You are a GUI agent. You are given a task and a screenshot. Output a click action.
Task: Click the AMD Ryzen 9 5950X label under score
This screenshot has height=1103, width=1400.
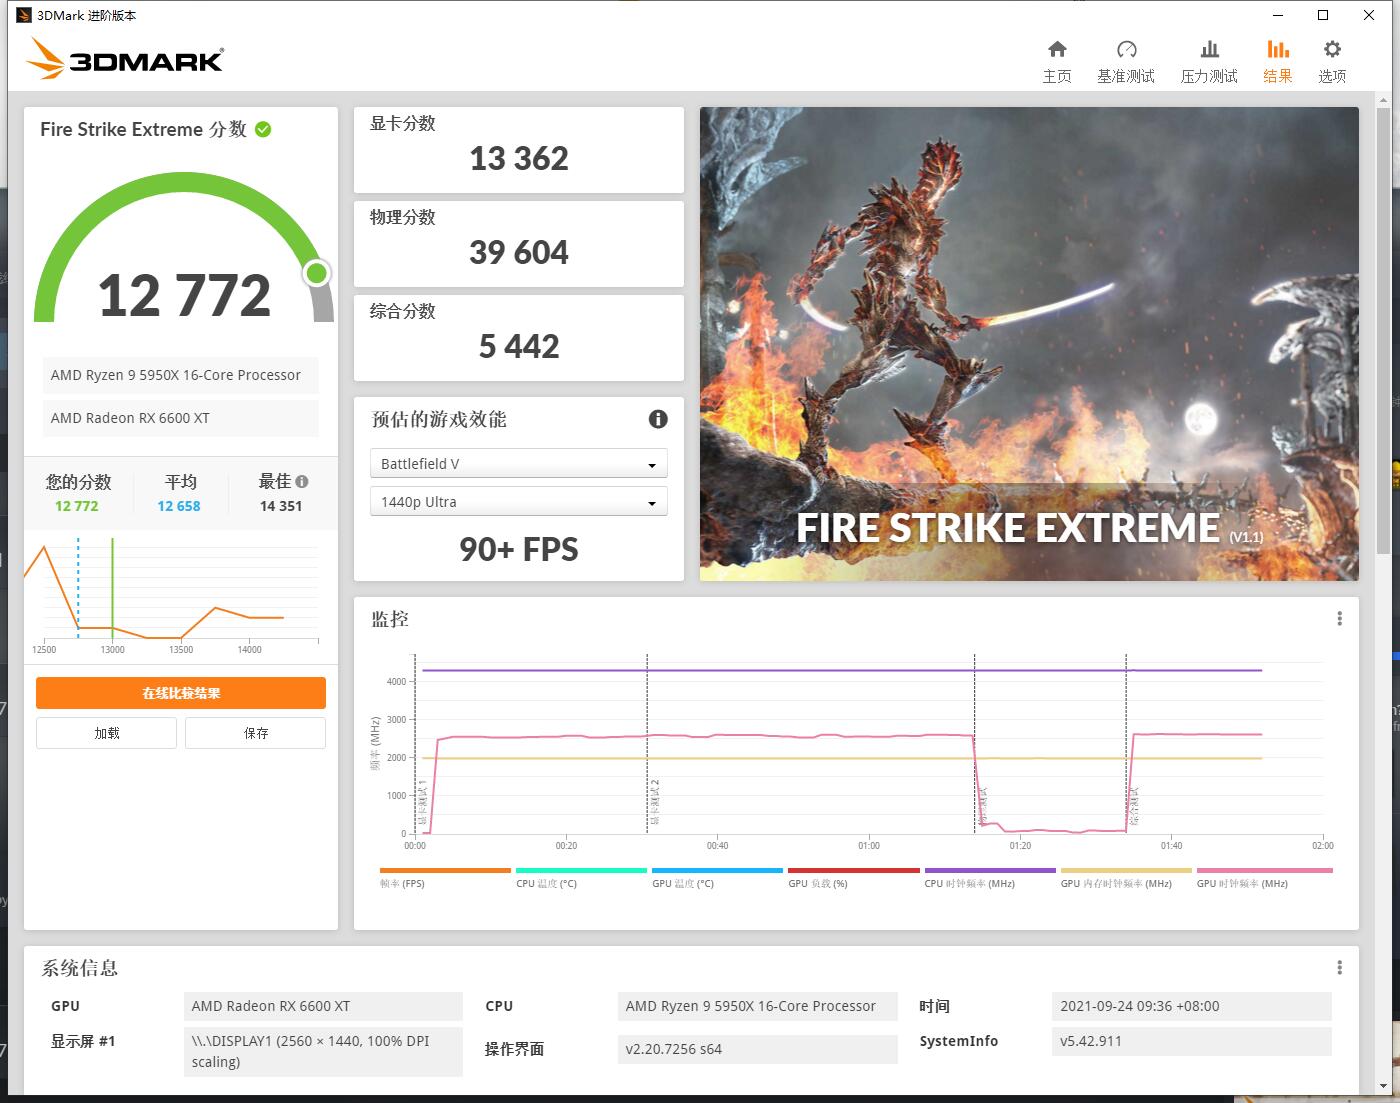[180, 375]
